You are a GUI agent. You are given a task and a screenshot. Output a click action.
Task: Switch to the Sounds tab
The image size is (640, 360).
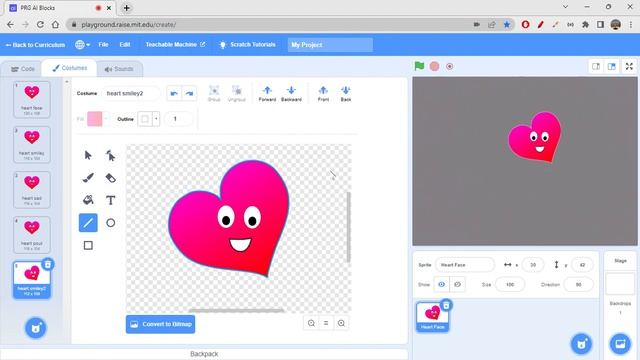tap(119, 69)
